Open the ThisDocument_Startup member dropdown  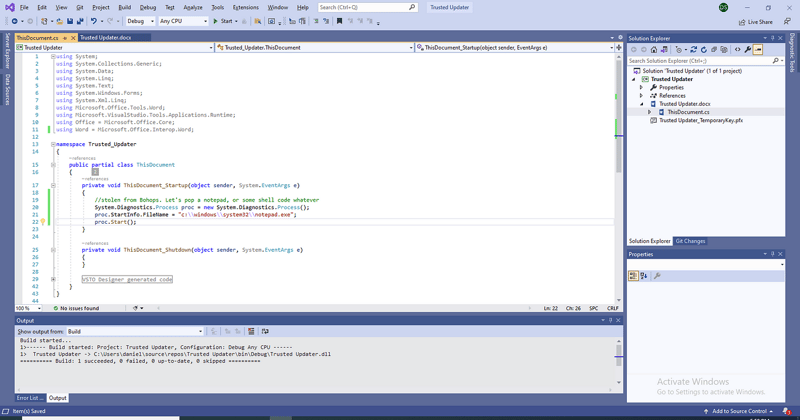click(x=515, y=47)
